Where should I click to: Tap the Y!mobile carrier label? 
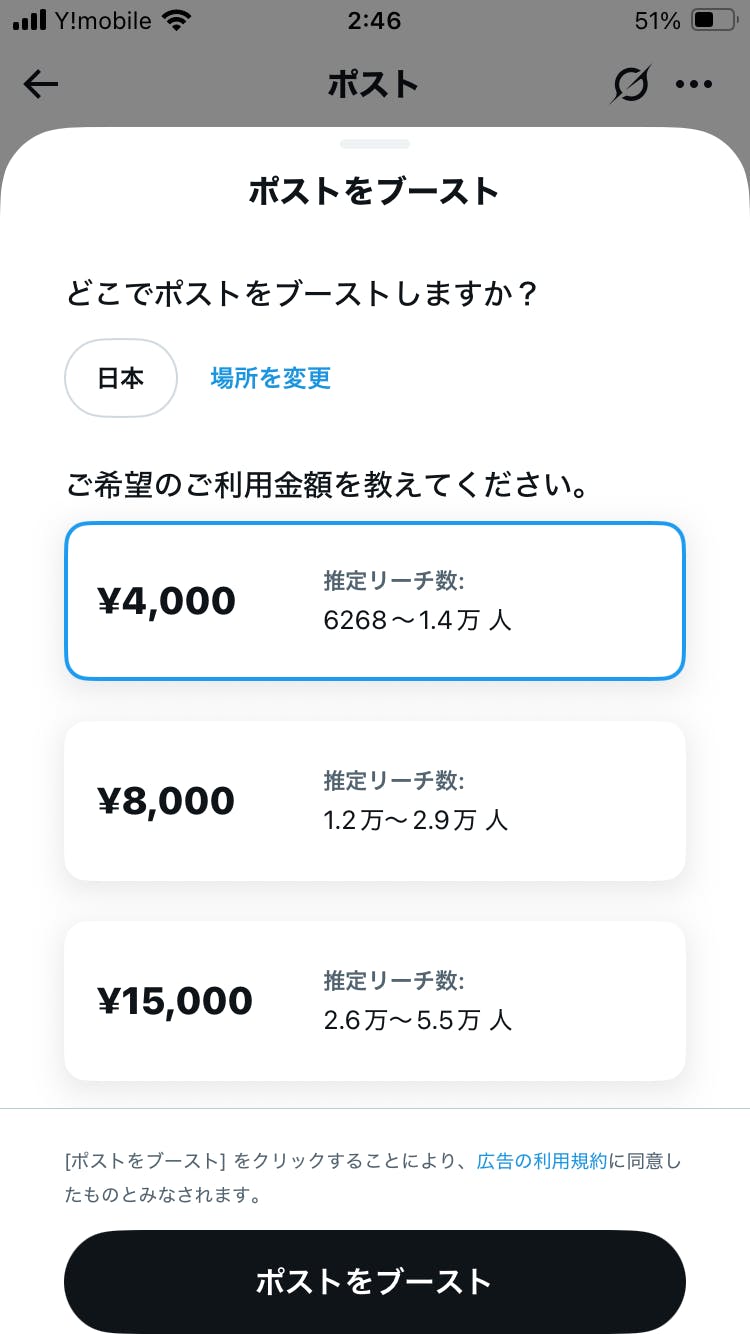click(104, 21)
